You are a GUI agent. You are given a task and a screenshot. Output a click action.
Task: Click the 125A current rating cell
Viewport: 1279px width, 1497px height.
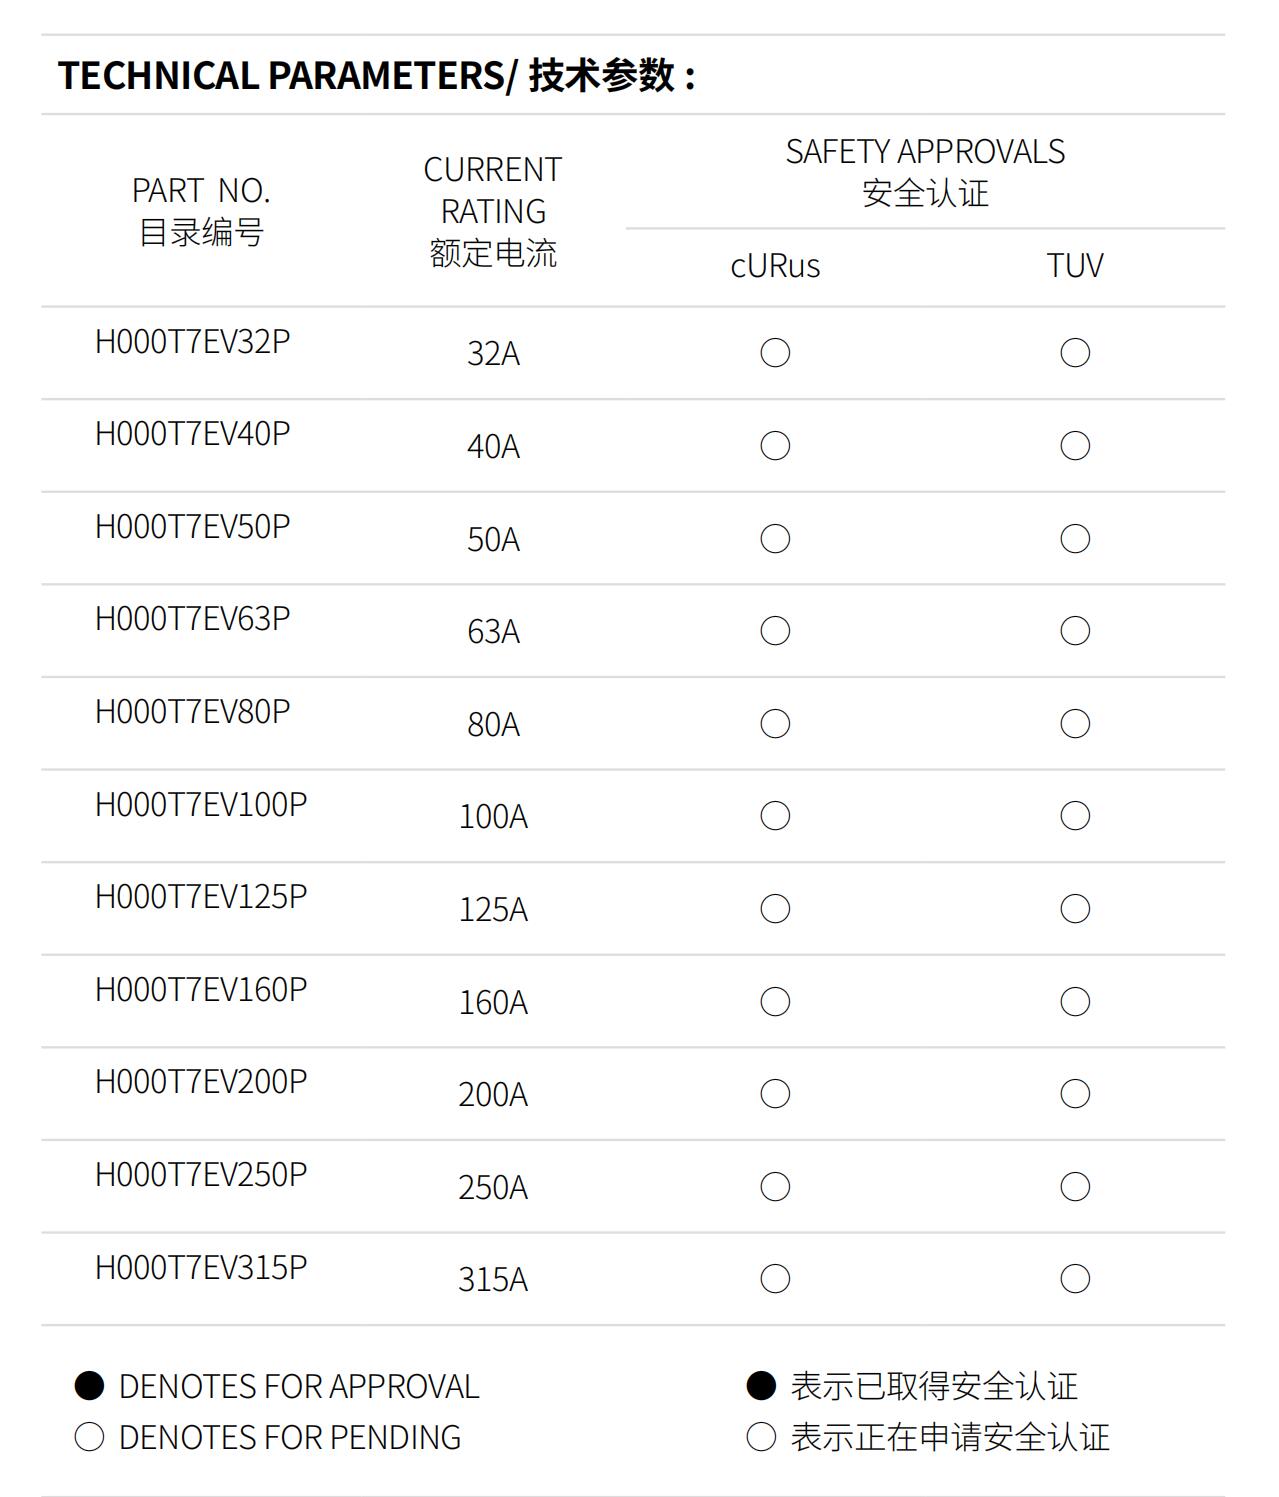(493, 909)
